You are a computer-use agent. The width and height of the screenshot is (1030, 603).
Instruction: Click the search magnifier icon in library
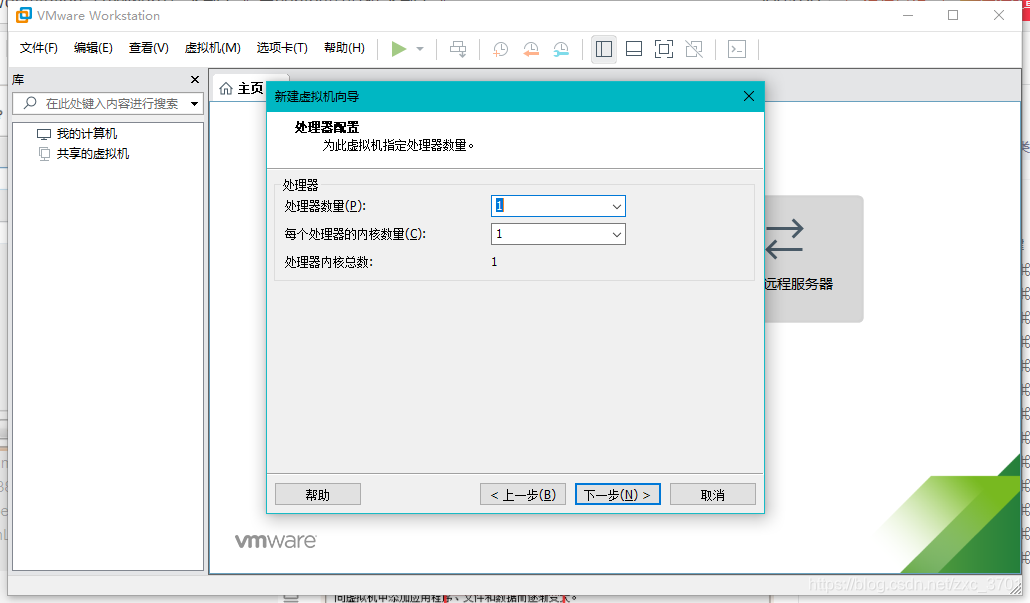30,103
